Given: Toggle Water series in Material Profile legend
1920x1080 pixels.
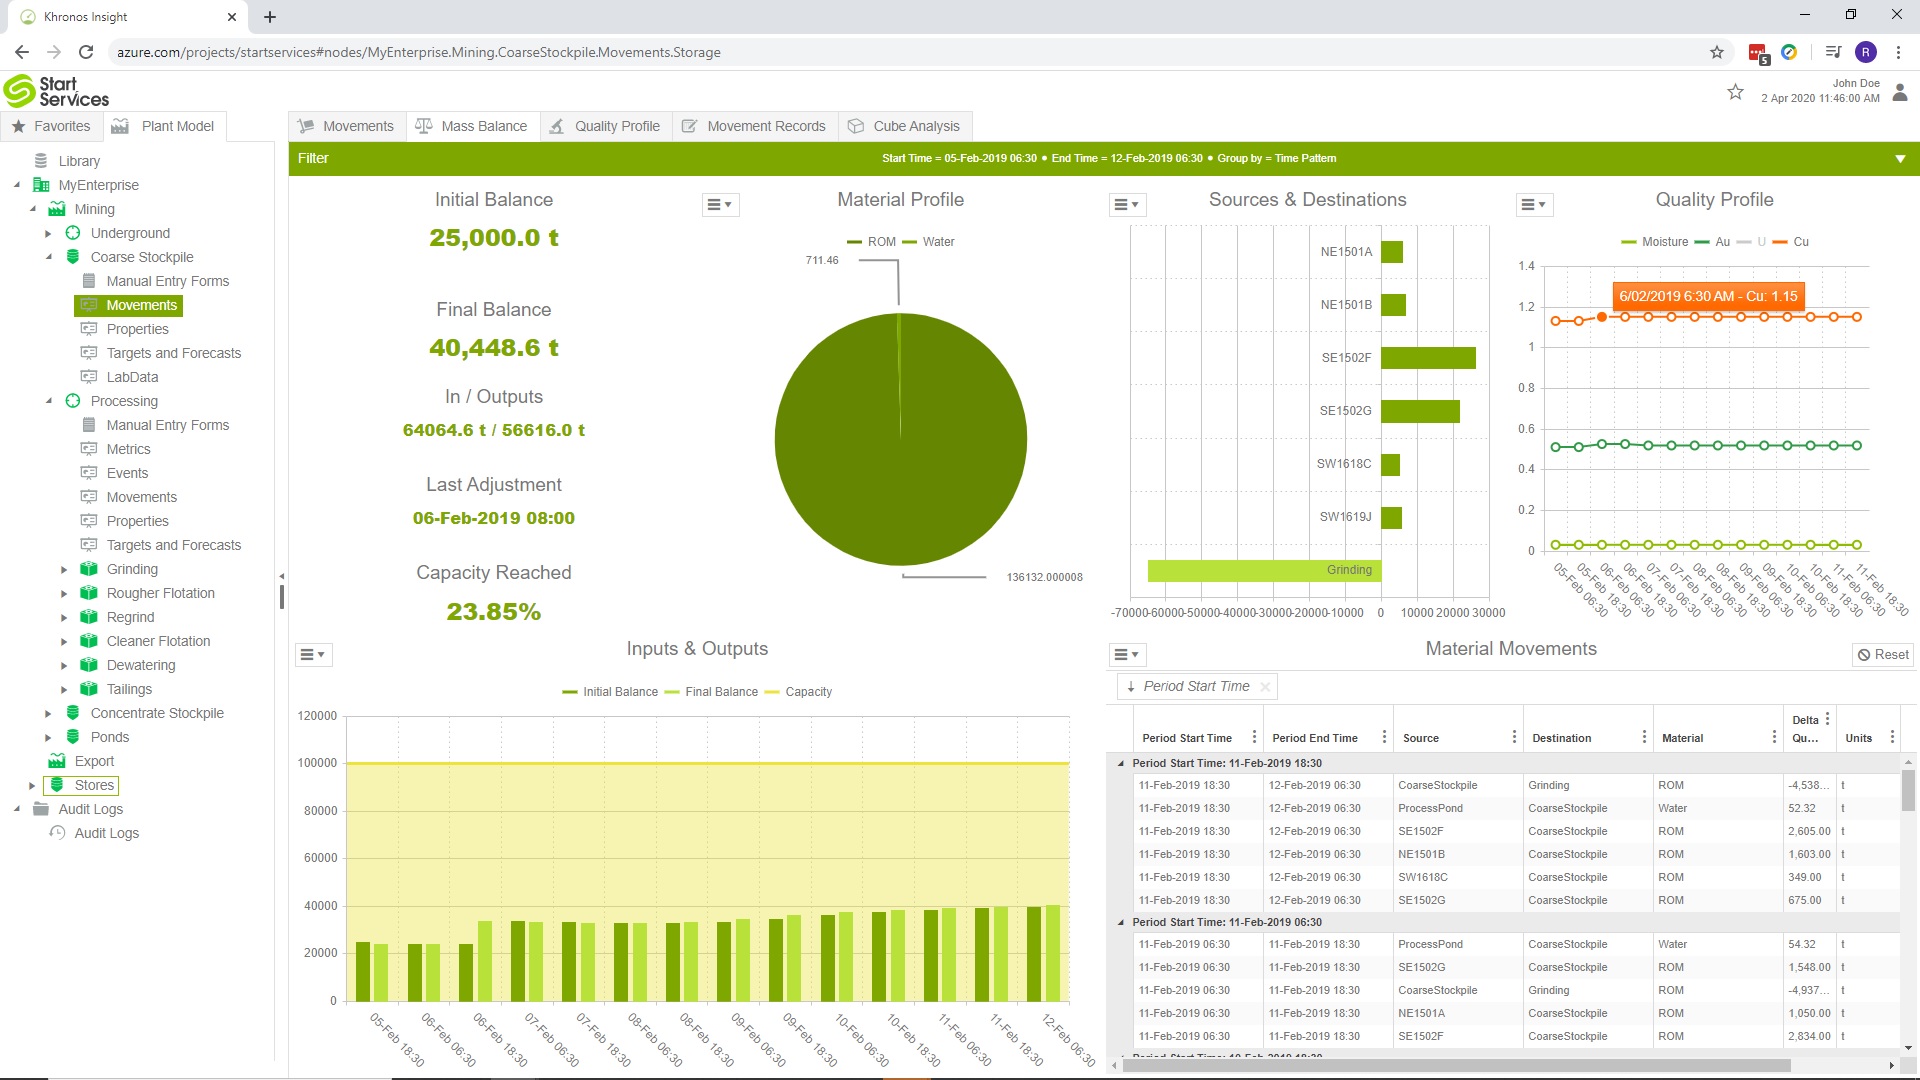Looking at the screenshot, I should (928, 242).
